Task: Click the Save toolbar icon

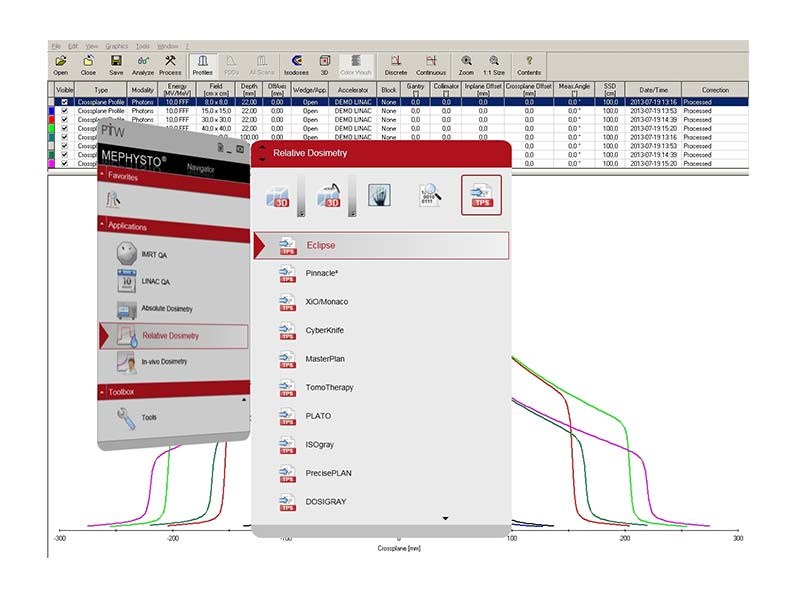Action: click(x=116, y=65)
